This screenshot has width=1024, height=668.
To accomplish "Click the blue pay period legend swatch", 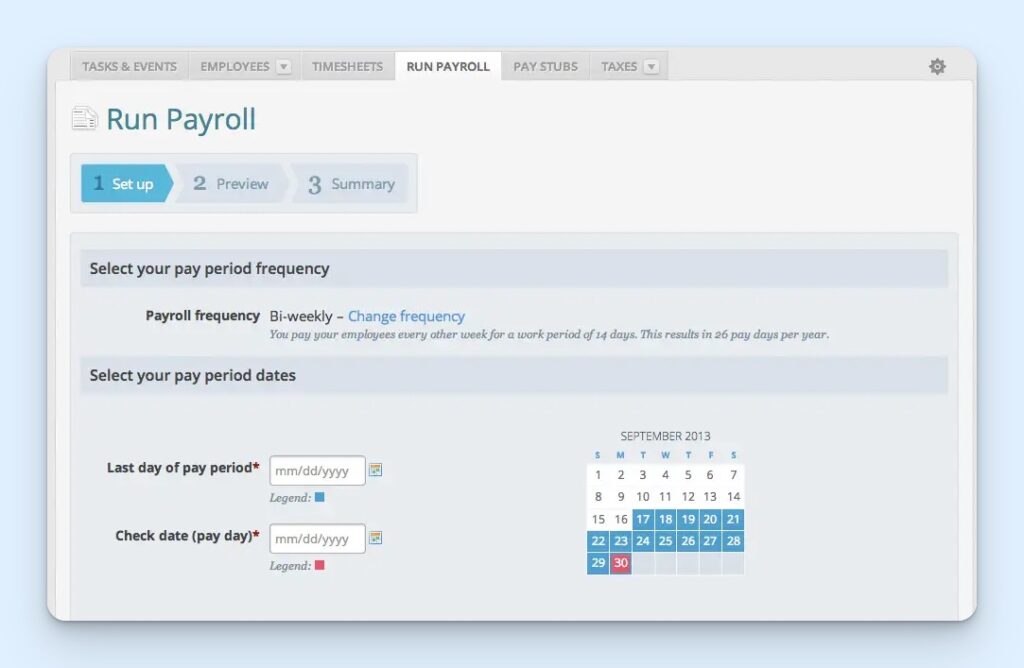I will 319,497.
